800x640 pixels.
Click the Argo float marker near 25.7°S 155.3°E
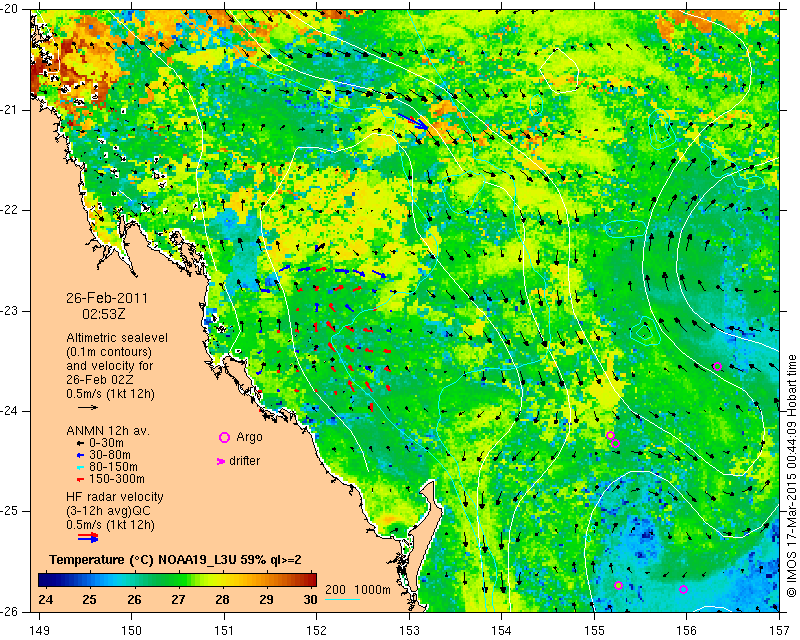point(618,585)
